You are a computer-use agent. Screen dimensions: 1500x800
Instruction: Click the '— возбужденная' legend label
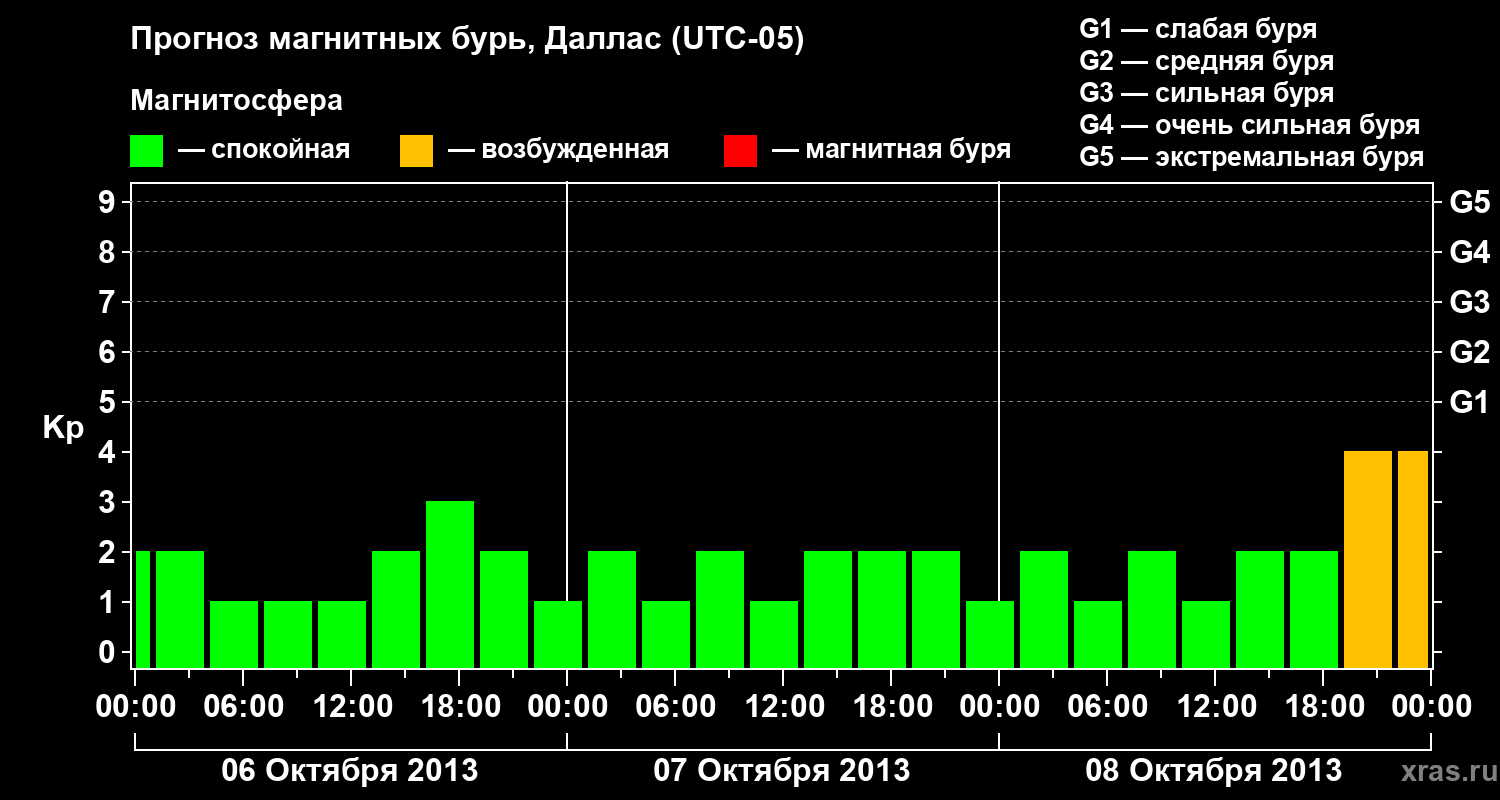(x=558, y=150)
